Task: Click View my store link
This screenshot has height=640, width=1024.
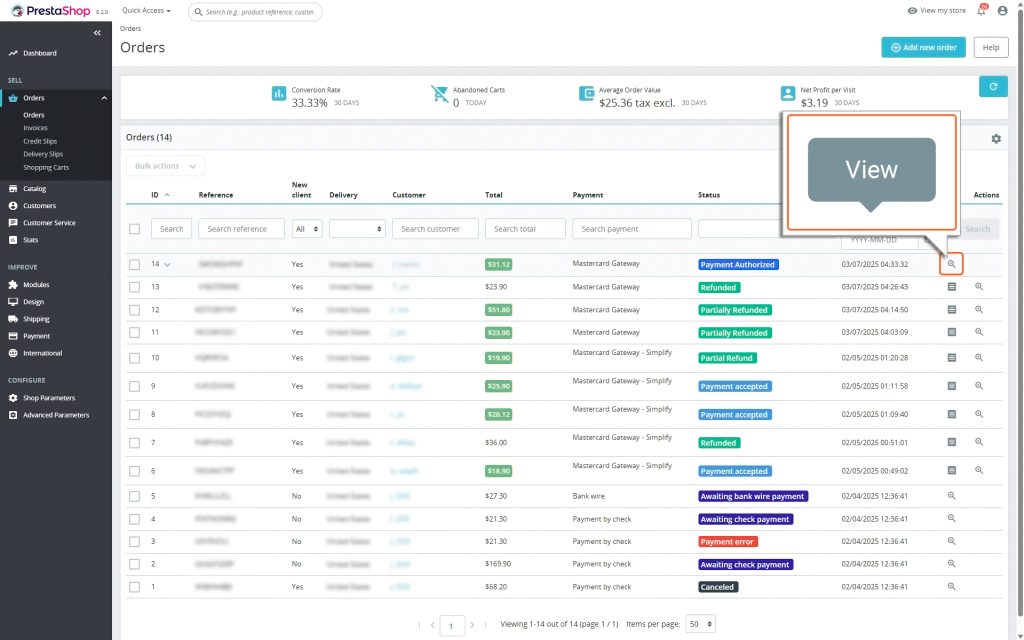Action: pyautogui.click(x=936, y=10)
